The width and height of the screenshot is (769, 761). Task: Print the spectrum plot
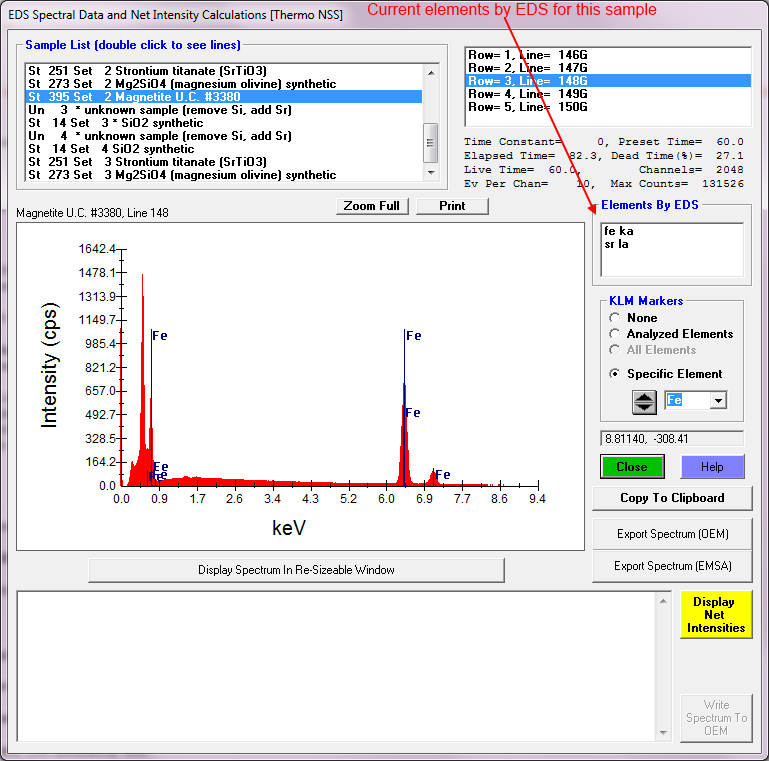pos(452,206)
